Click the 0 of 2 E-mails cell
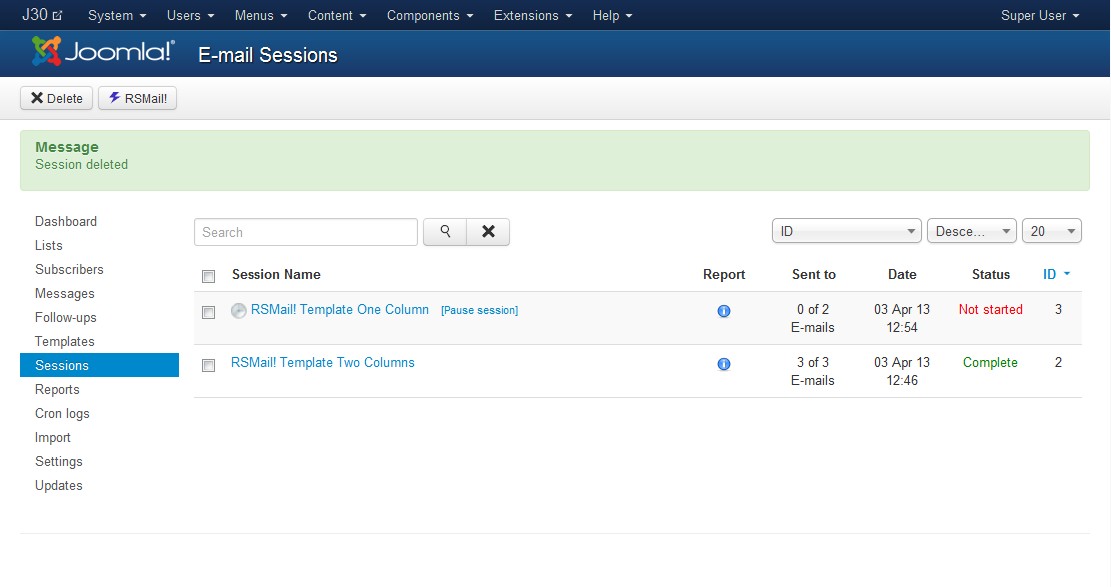This screenshot has height=587, width=1111. pyautogui.click(x=813, y=318)
